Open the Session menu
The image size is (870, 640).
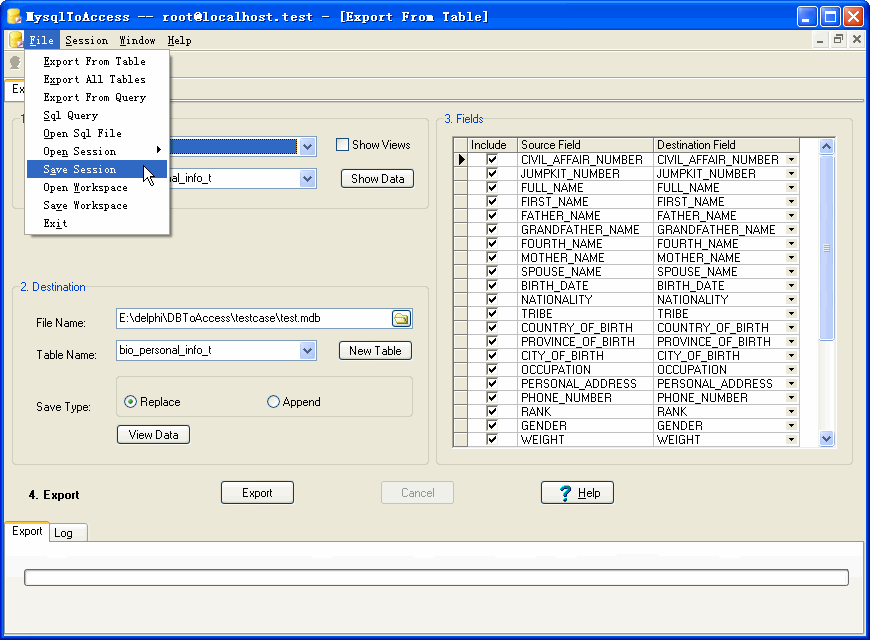point(87,40)
